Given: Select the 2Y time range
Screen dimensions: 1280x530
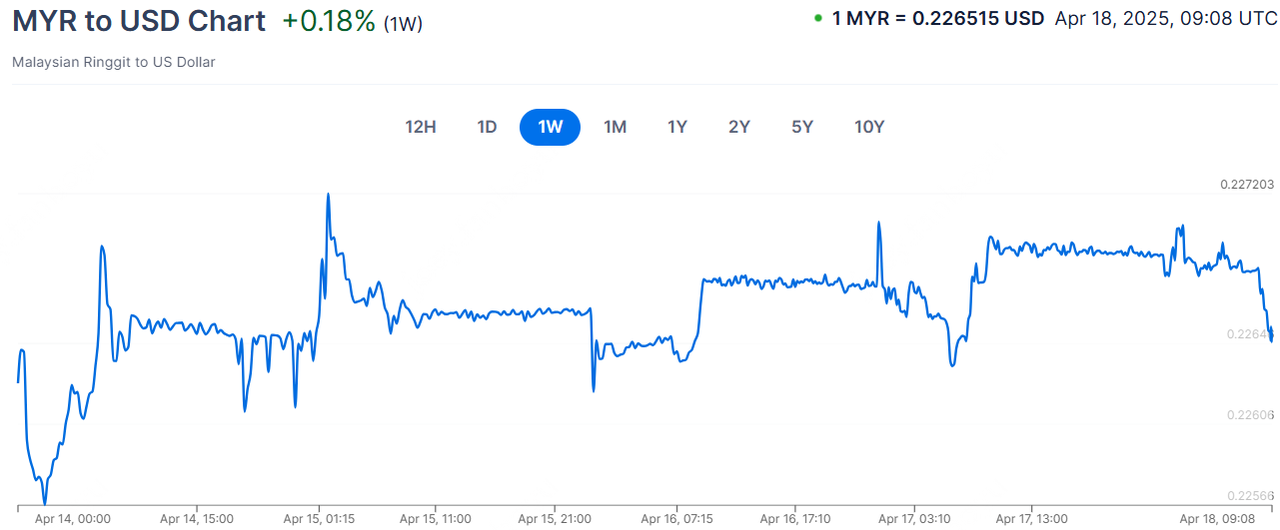Looking at the screenshot, I should [739, 127].
